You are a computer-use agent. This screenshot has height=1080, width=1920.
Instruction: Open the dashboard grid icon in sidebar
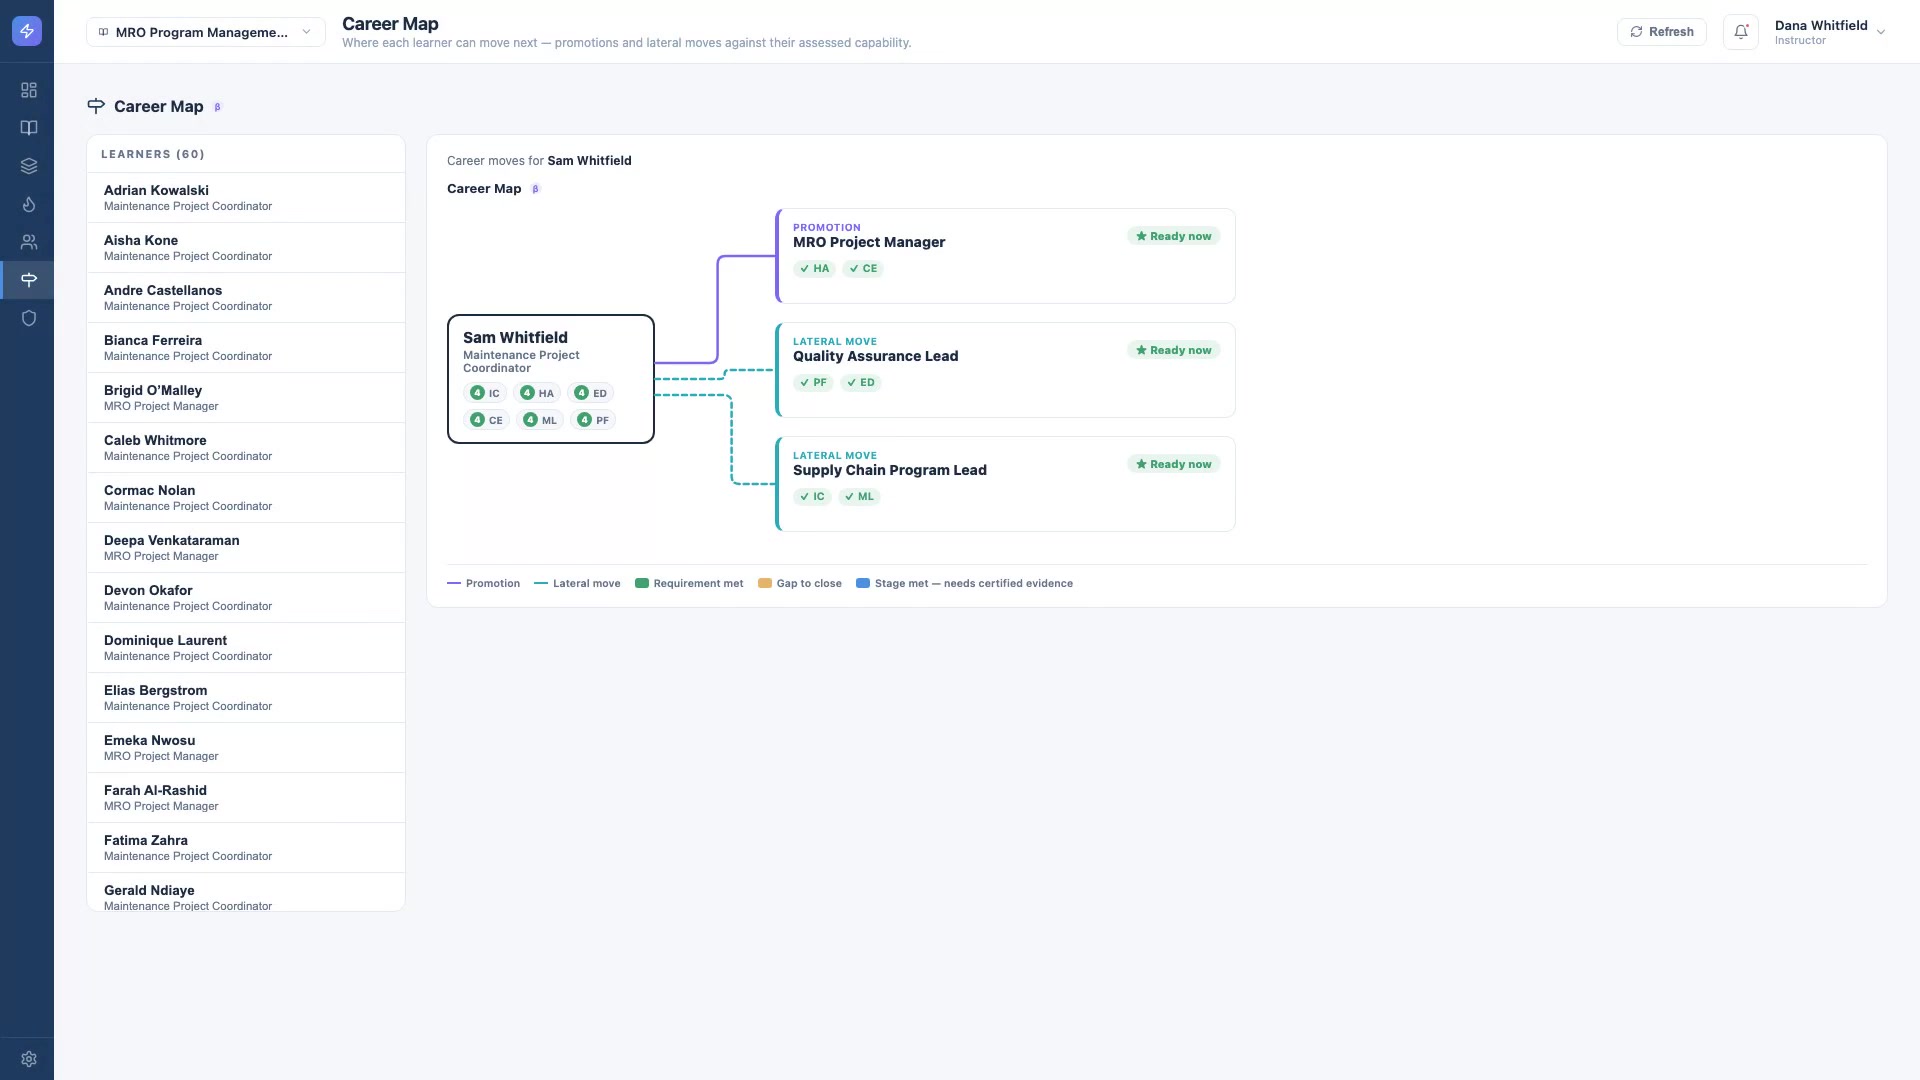point(29,90)
